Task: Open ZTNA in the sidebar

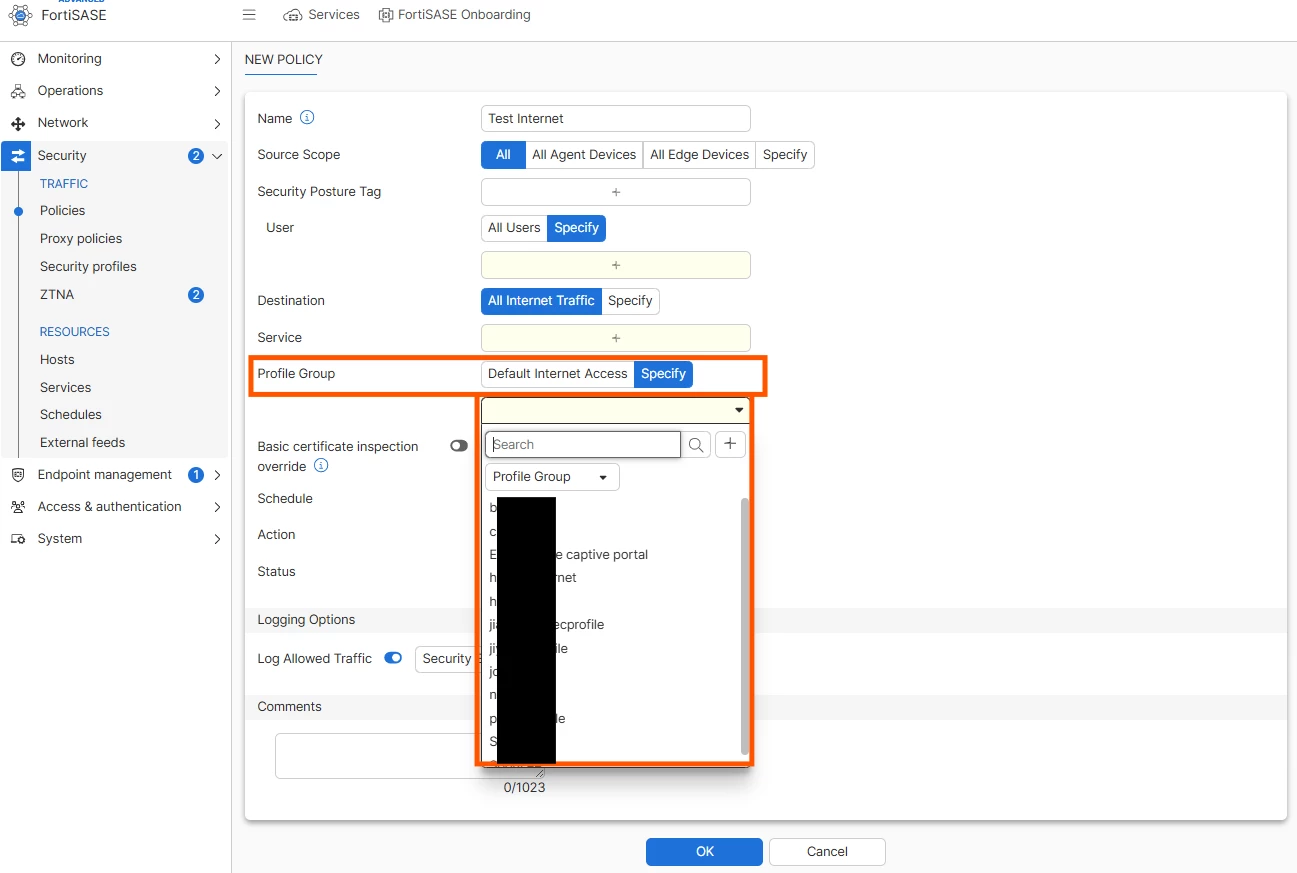Action: tap(57, 295)
